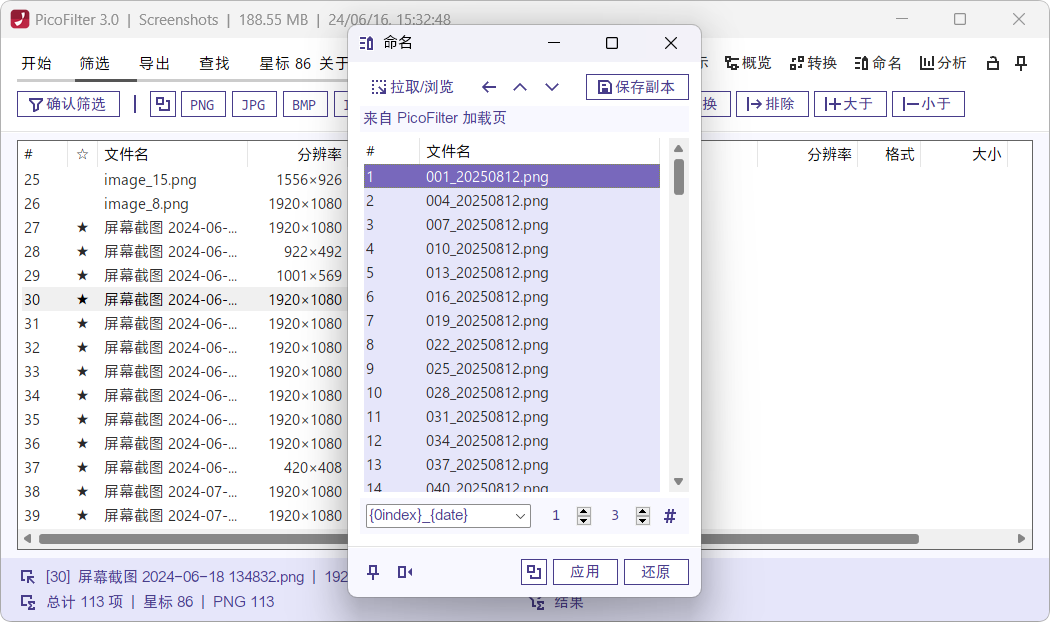The image size is (1050, 622).
Task: Toggle the BMP format filter
Action: pyautogui.click(x=305, y=104)
